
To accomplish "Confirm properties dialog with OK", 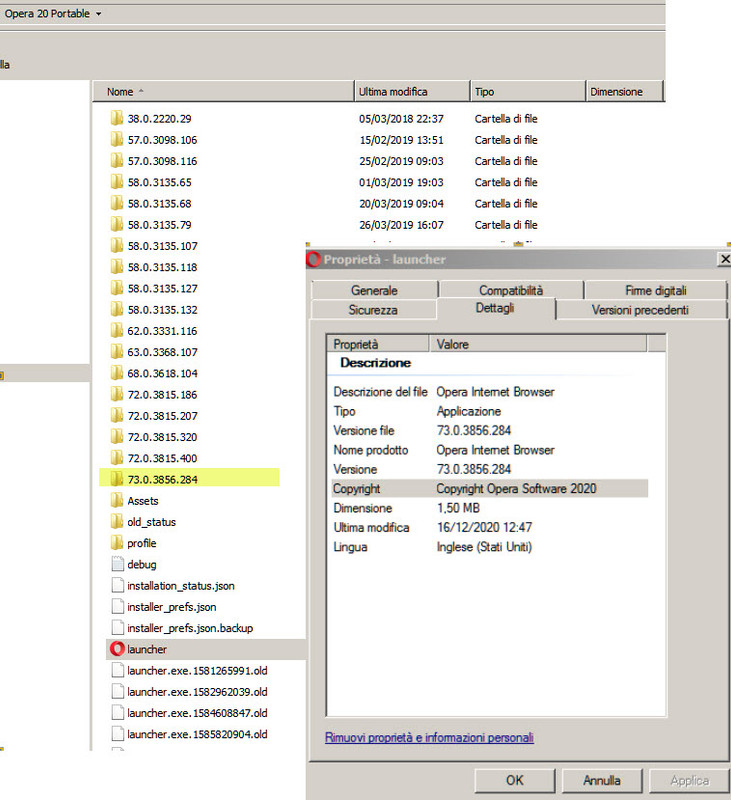I will point(514,780).
